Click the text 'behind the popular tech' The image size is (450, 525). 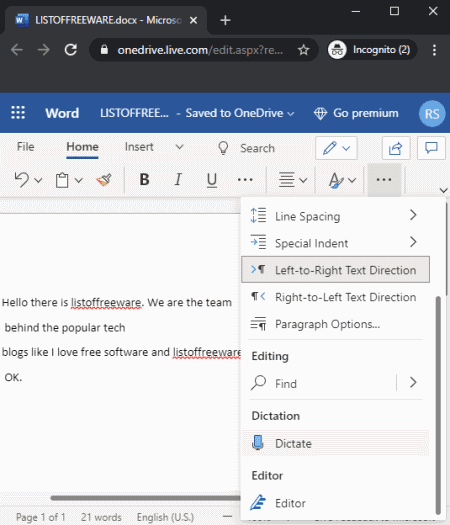pos(65,327)
